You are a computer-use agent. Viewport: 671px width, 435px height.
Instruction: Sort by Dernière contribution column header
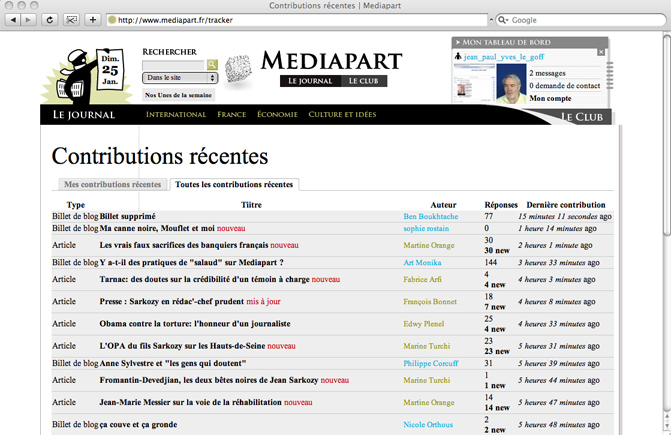[566, 205]
